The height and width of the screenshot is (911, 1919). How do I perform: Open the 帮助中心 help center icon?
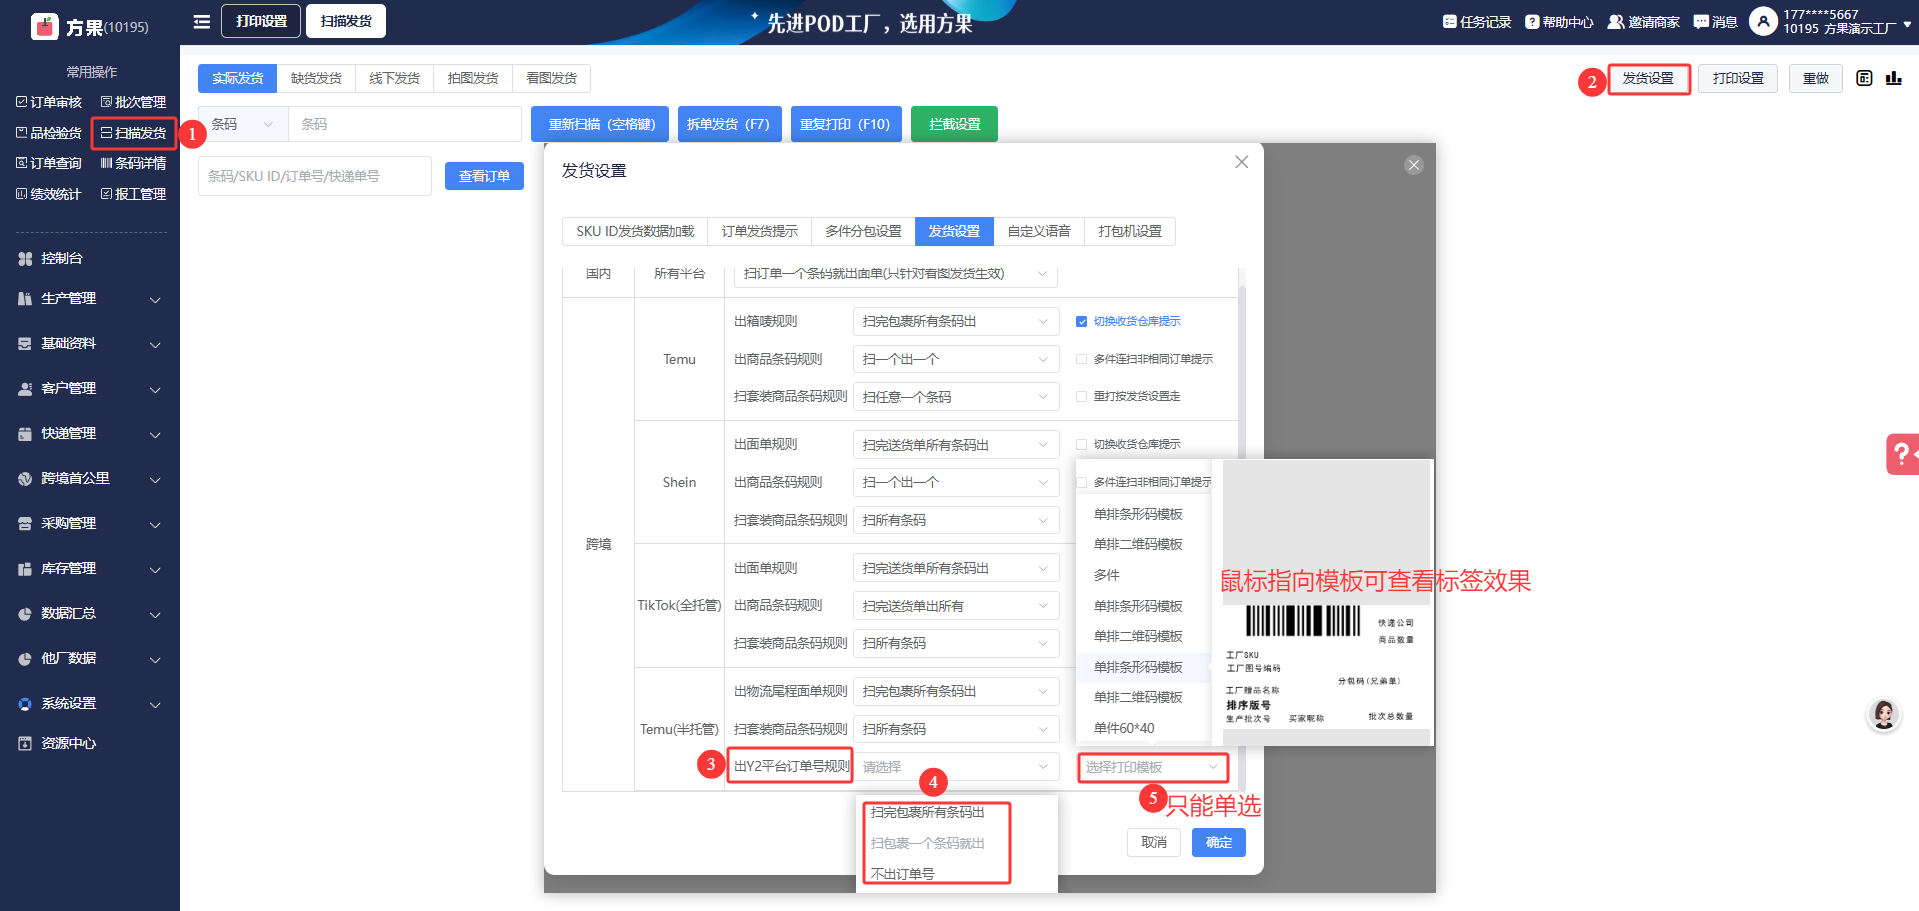coord(1531,22)
